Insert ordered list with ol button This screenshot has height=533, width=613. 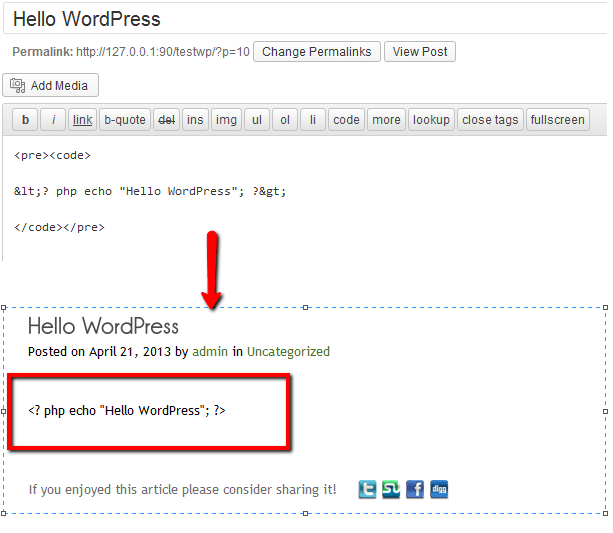coord(285,120)
